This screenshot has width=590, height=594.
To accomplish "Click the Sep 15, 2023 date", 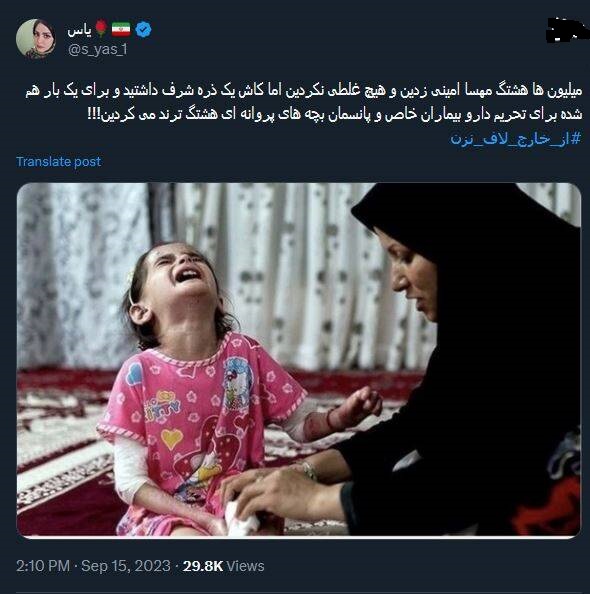I will point(126,566).
